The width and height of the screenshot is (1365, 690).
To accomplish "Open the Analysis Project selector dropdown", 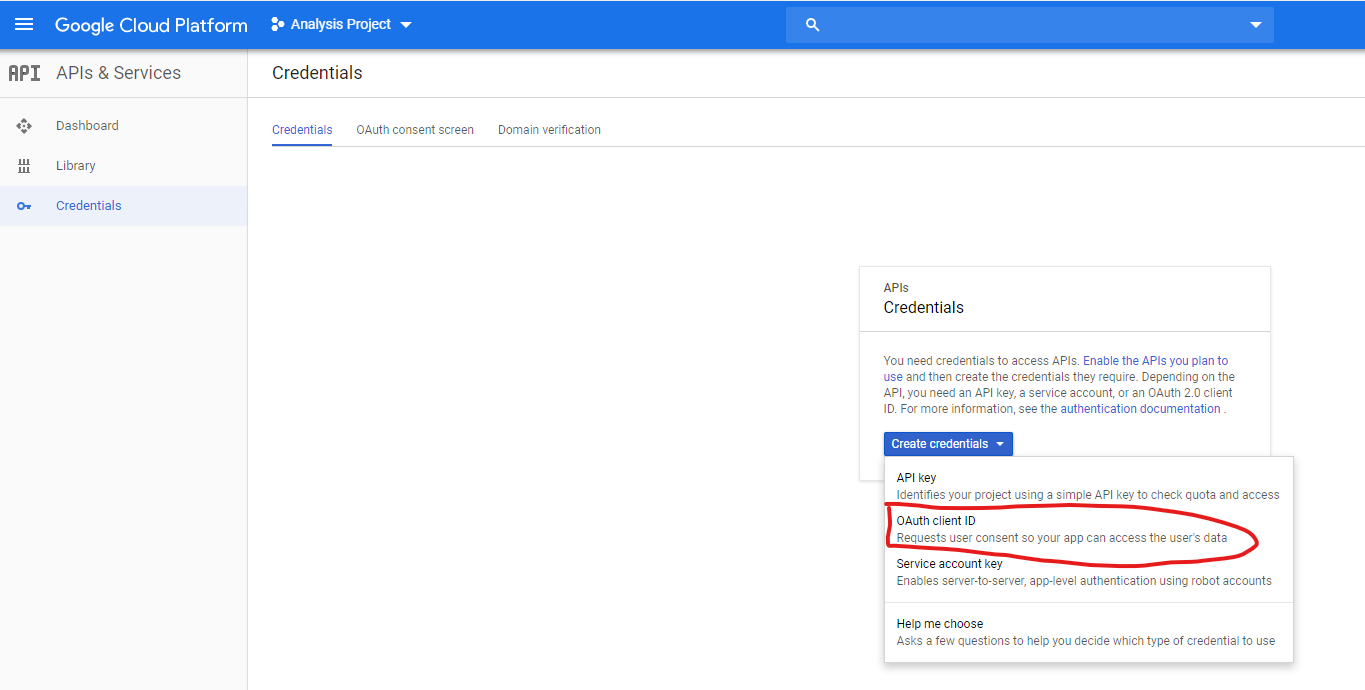I will 341,24.
